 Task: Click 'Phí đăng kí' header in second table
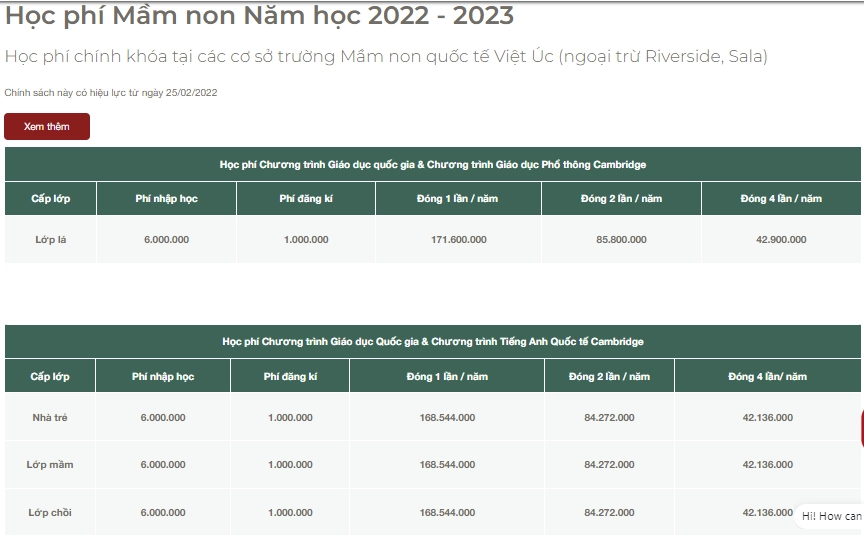tap(290, 376)
